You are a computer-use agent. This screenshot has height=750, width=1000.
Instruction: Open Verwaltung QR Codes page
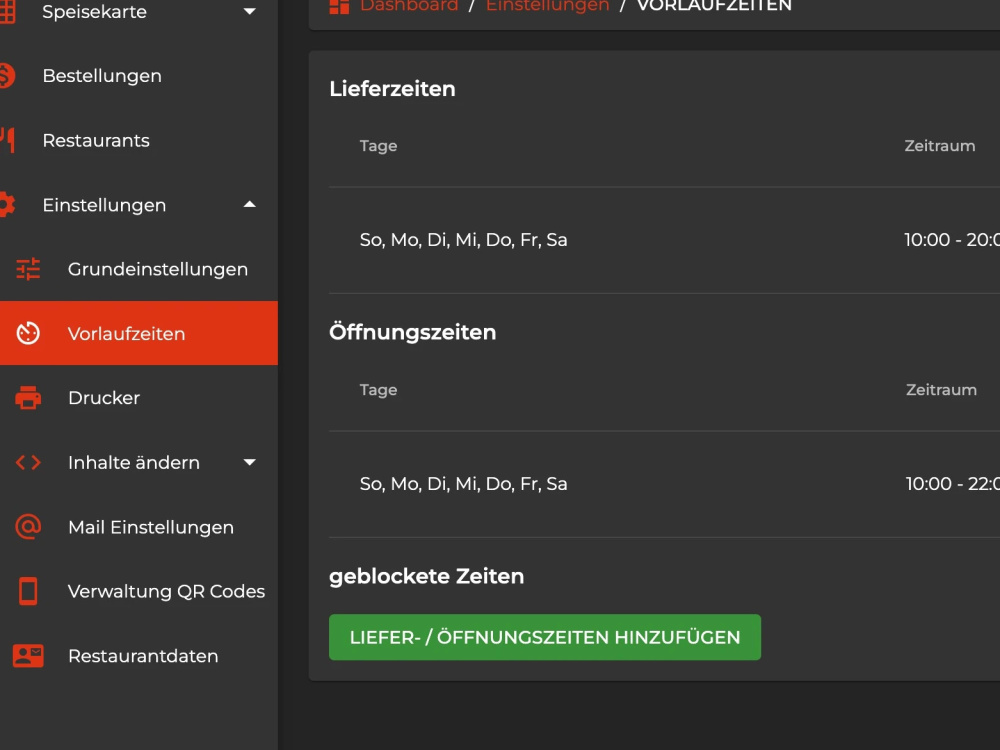pyautogui.click(x=166, y=591)
